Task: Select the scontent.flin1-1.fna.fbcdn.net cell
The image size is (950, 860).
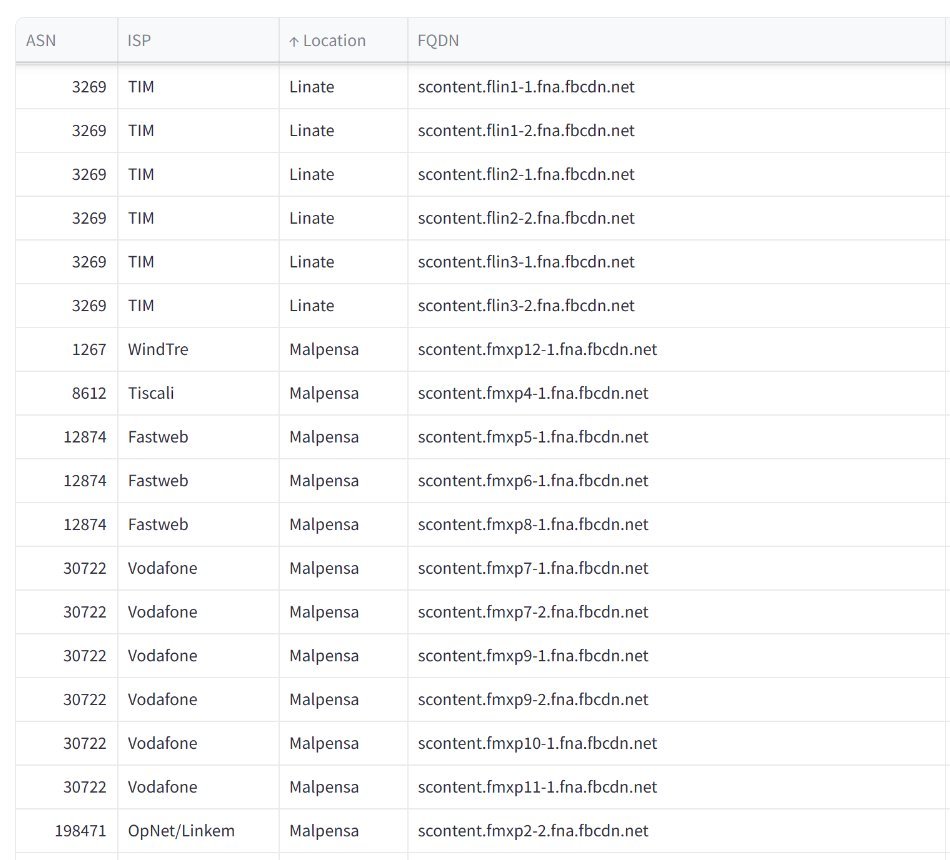Action: tap(526, 87)
